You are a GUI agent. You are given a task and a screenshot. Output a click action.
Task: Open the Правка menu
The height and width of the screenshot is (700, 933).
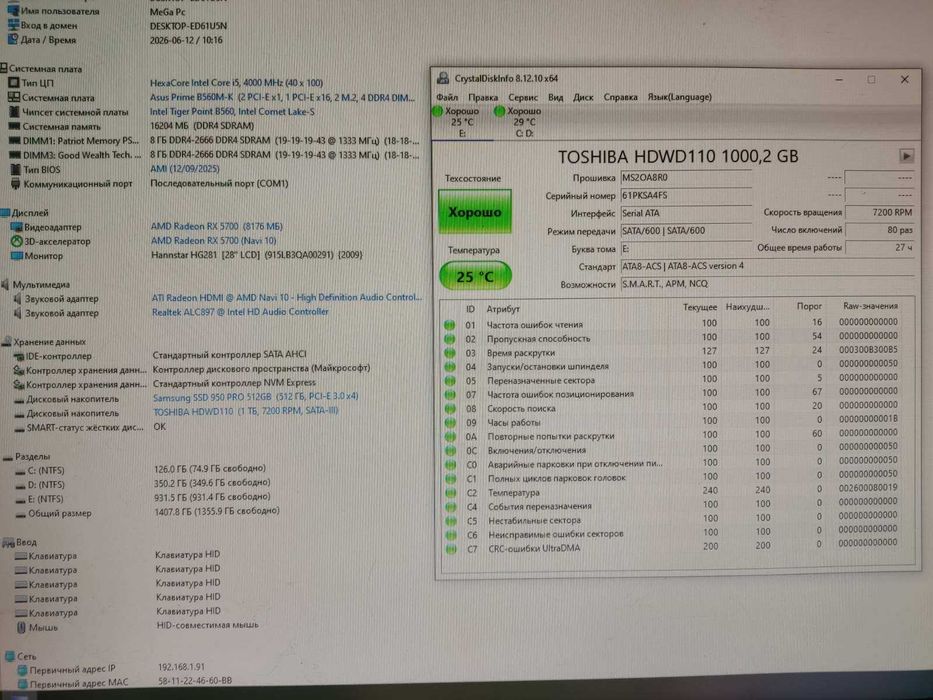click(483, 97)
